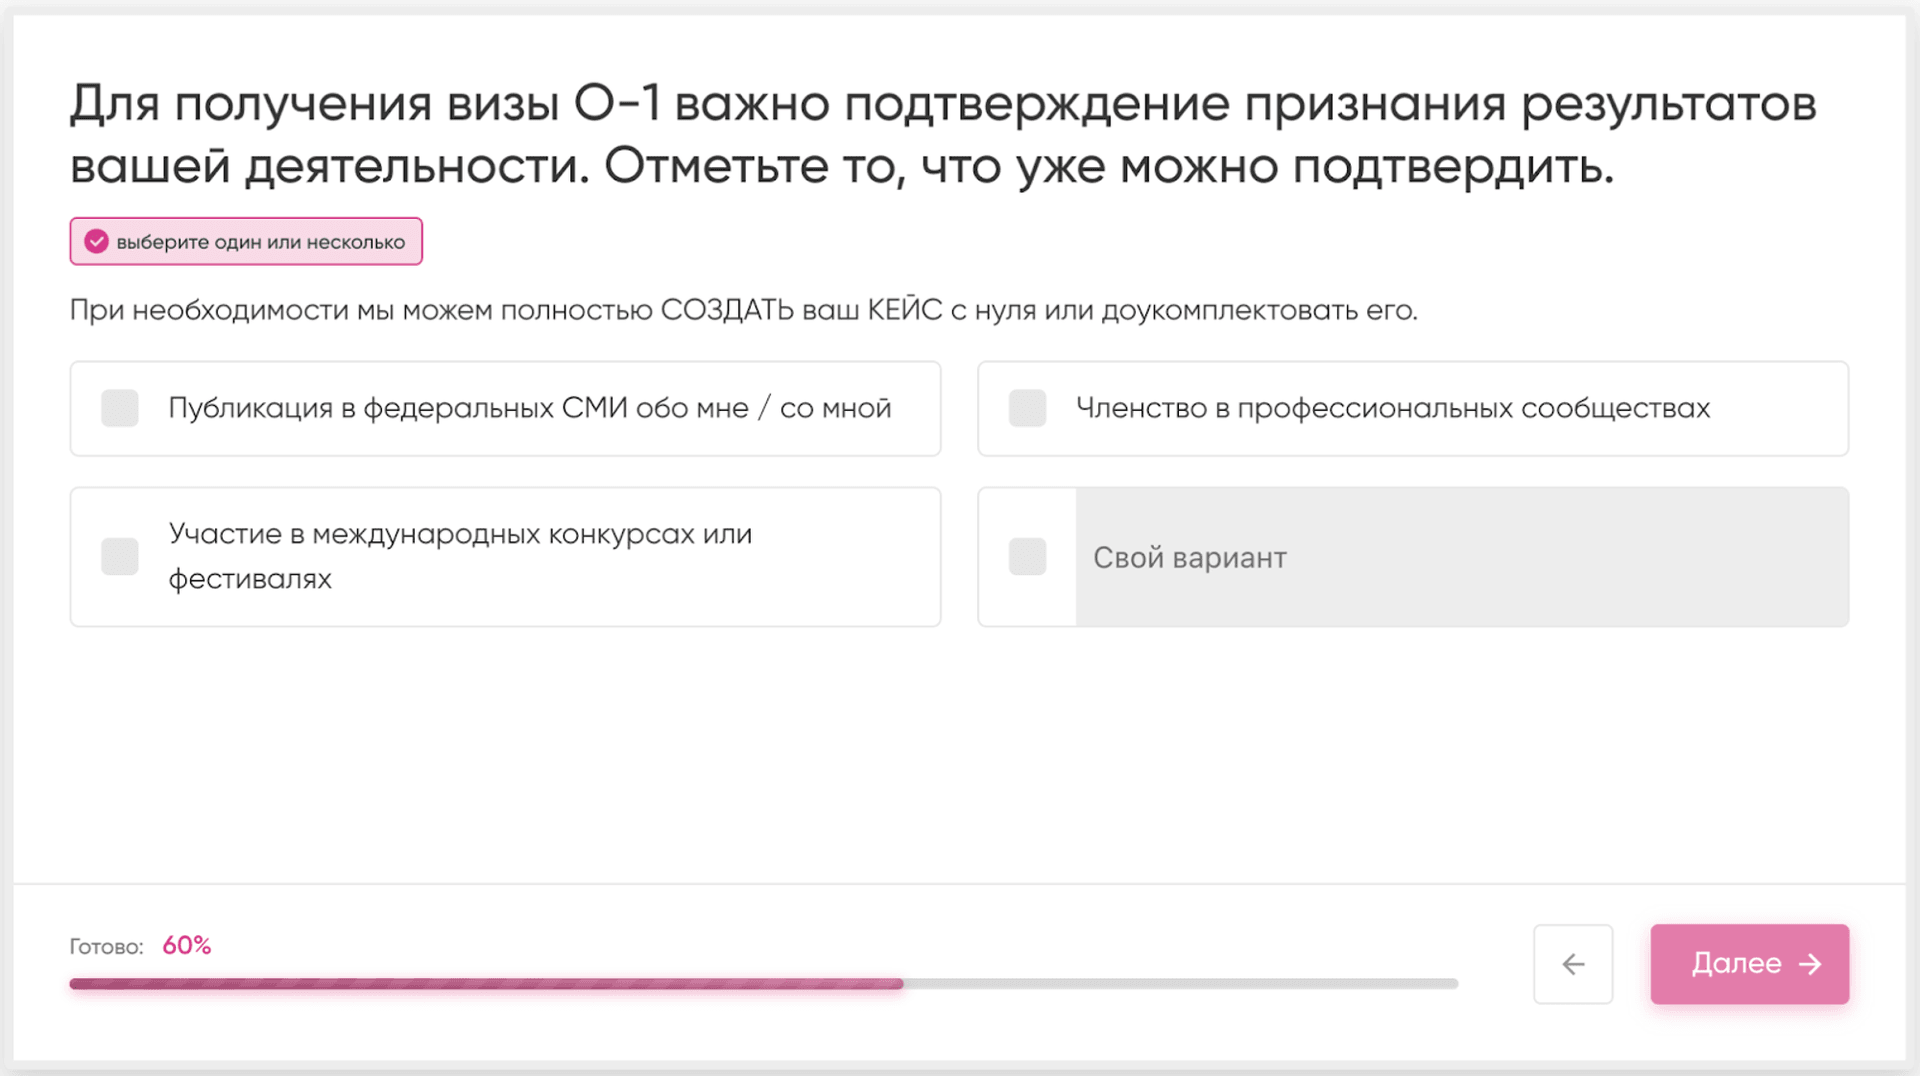Focus the "Свой вариант" text field
Image resolution: width=1920 pixels, height=1076 pixels.
click(x=1460, y=557)
